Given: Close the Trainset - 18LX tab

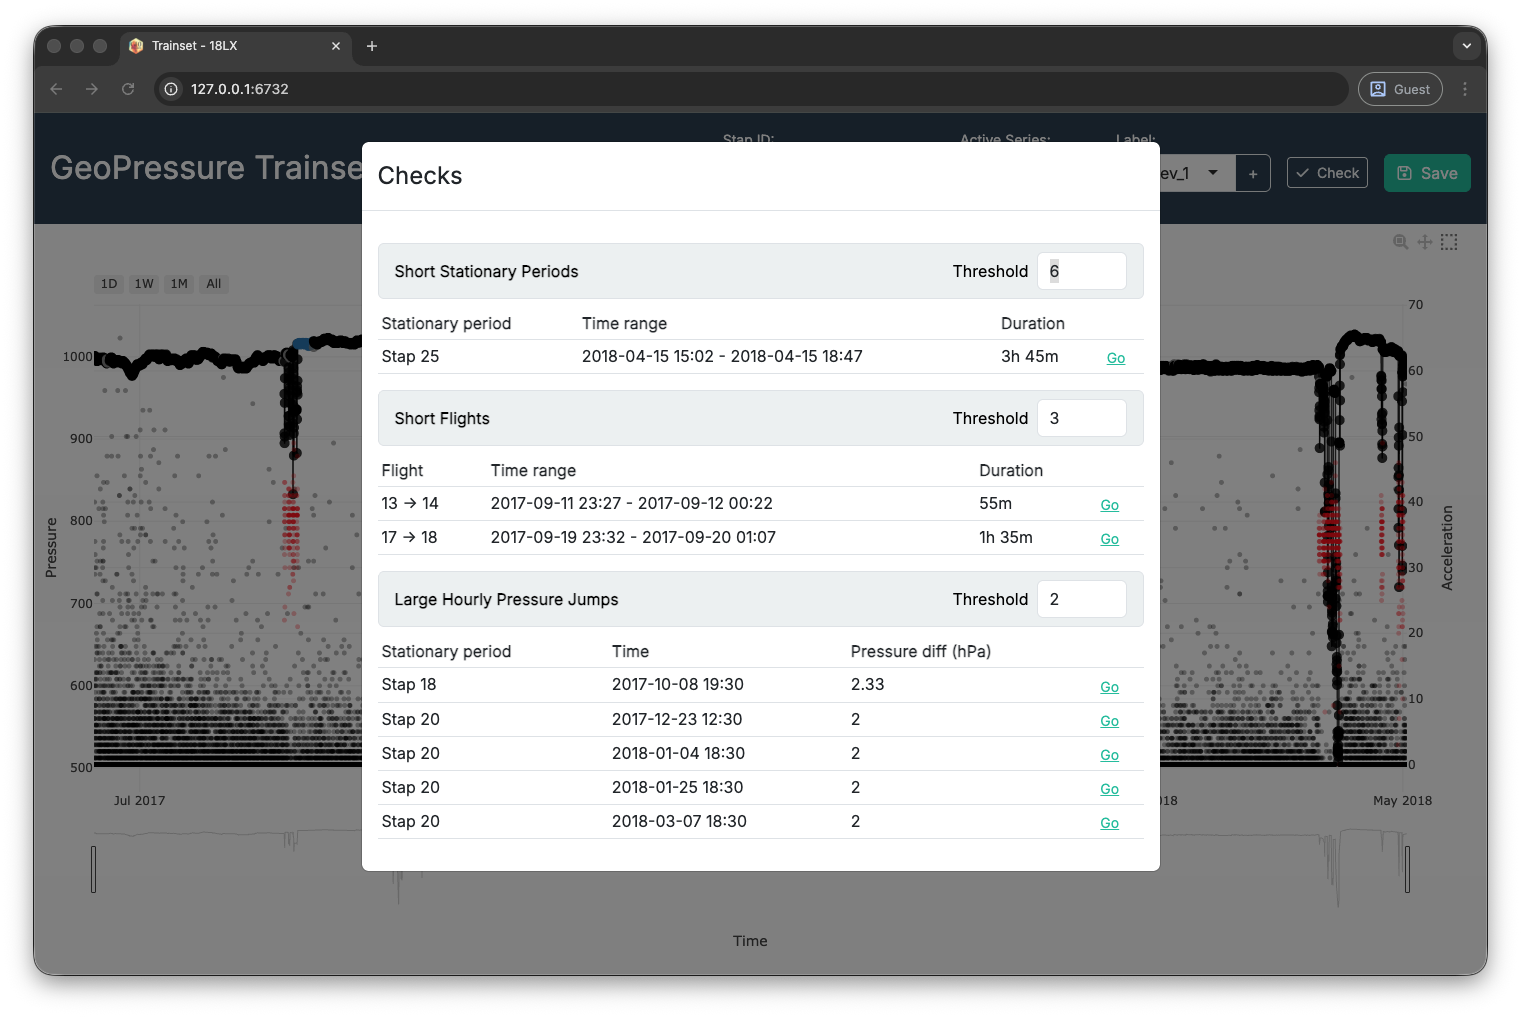Looking at the screenshot, I should 336,46.
